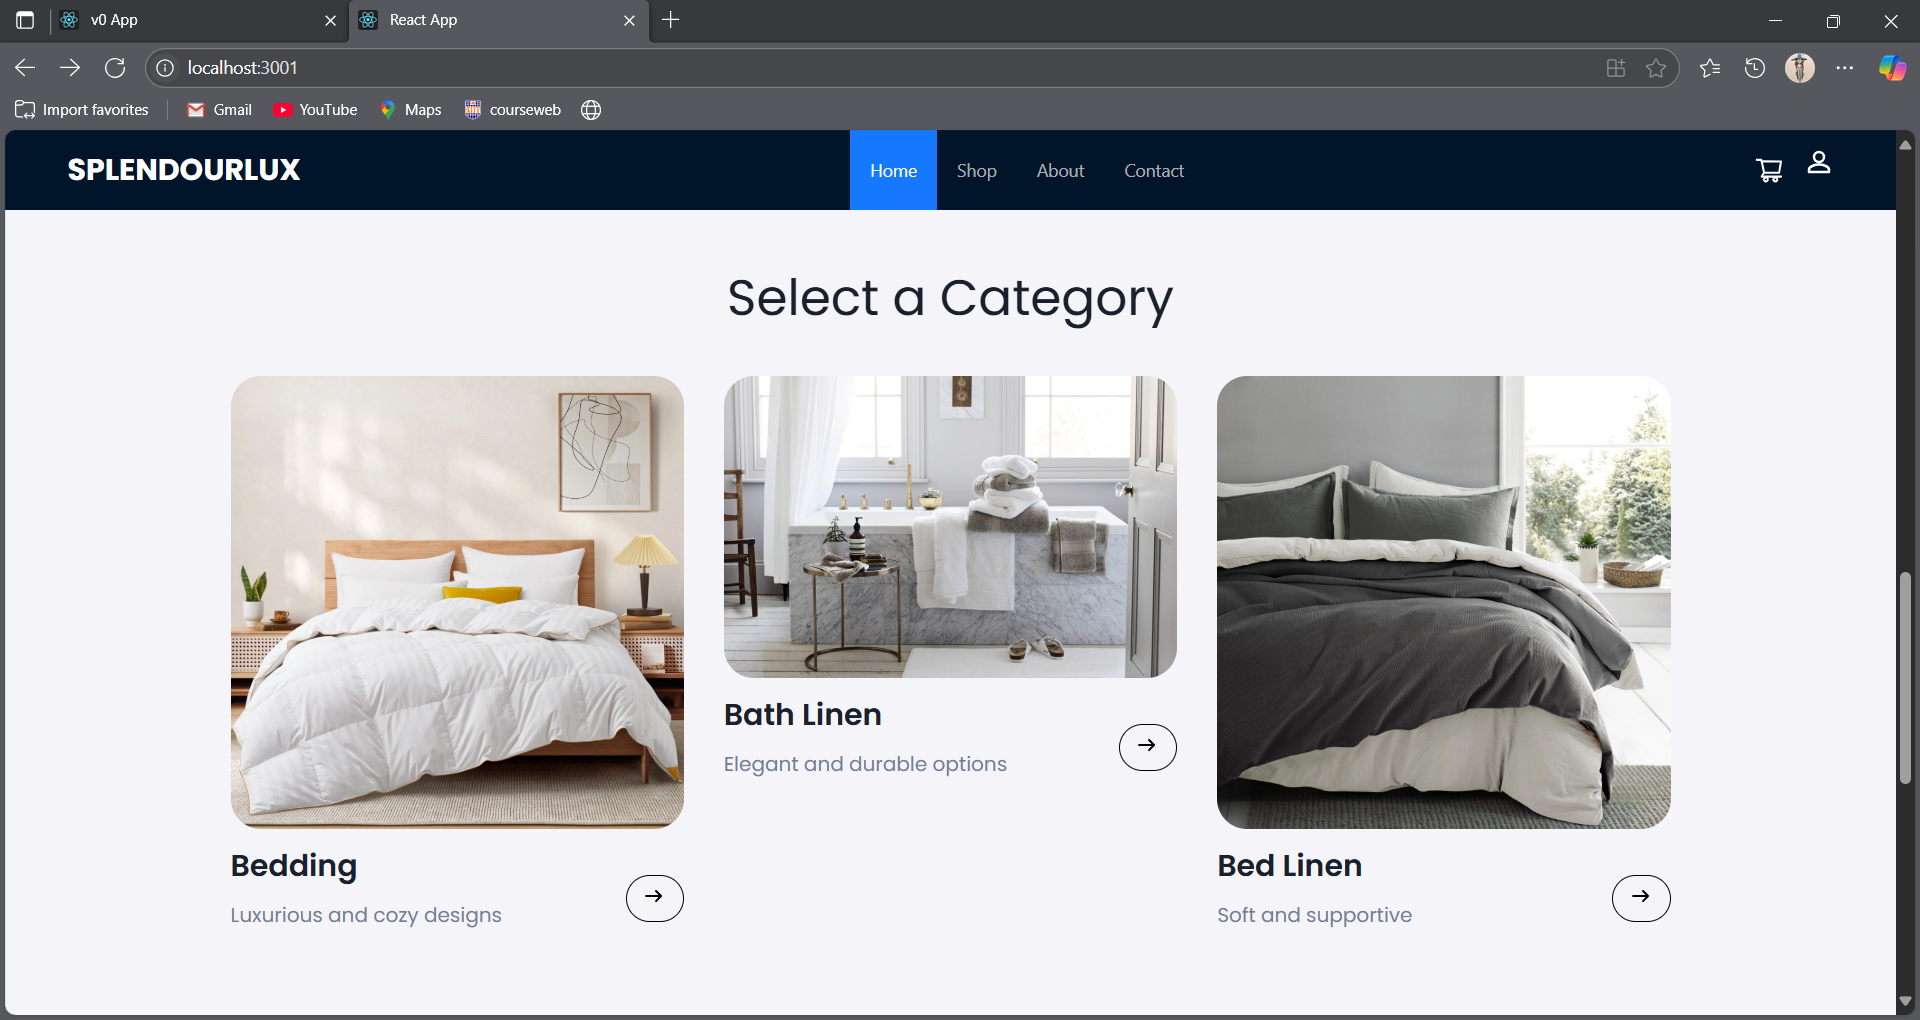Click the Bath Linen arrow button
This screenshot has width=1920, height=1020.
tap(1147, 747)
